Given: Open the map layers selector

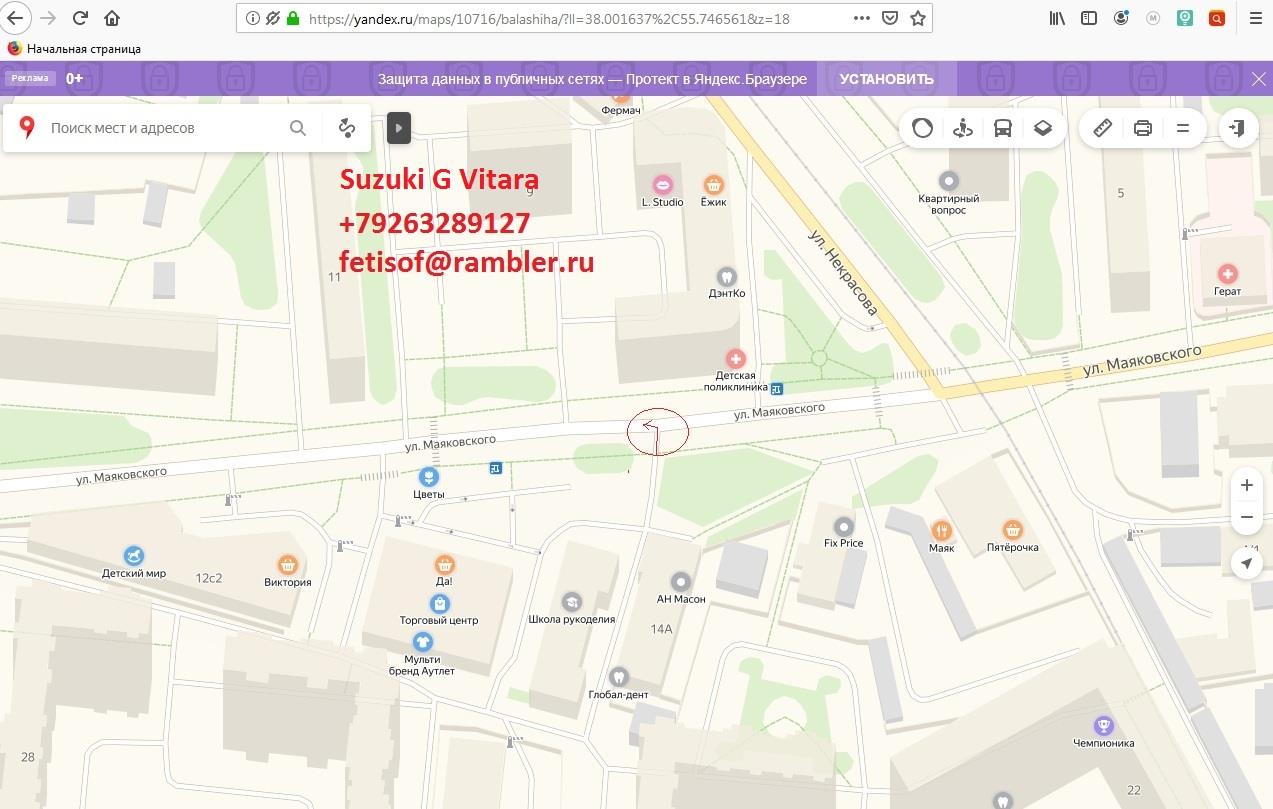Looking at the screenshot, I should click(1043, 128).
